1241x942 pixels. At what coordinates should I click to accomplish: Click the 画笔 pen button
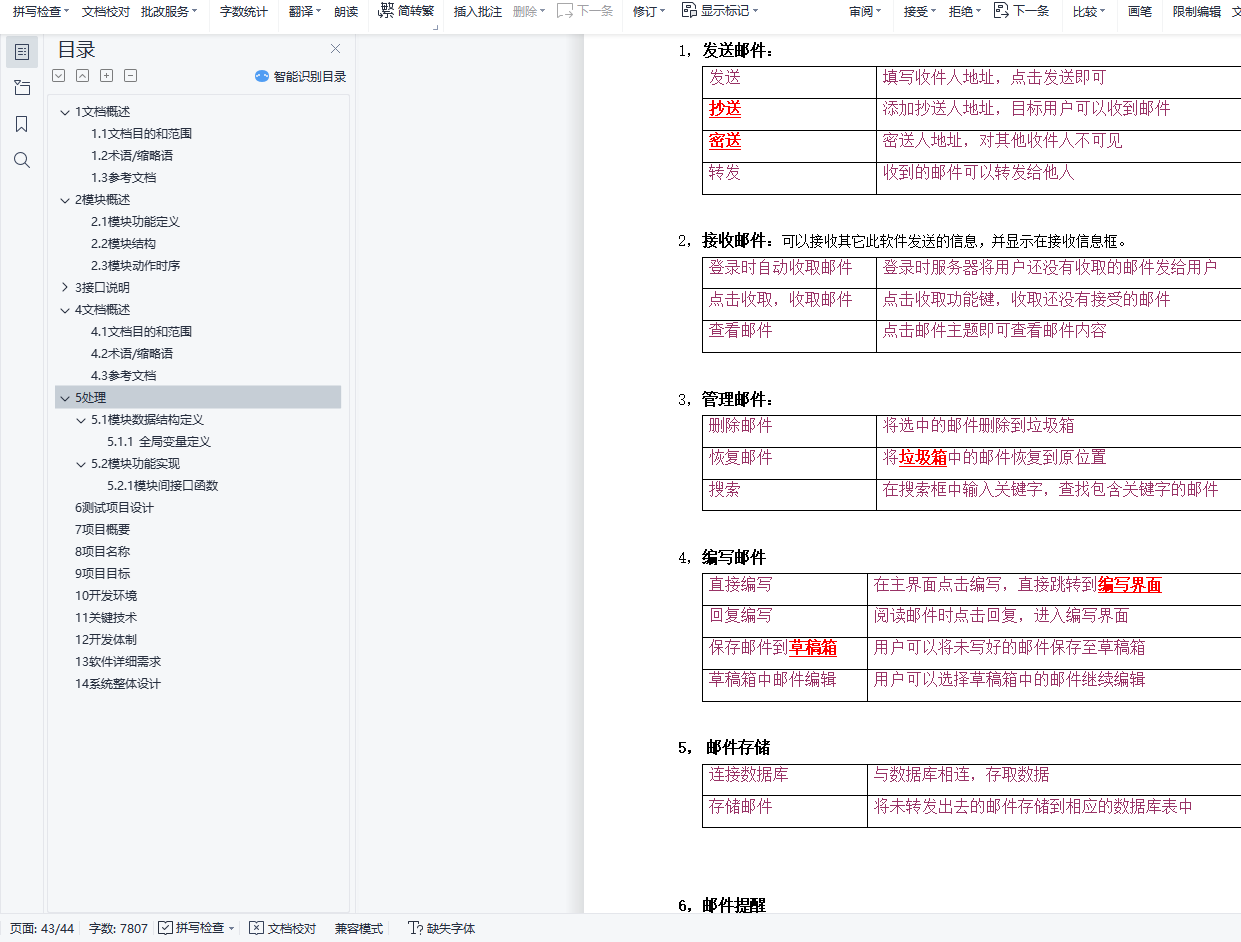point(1140,11)
